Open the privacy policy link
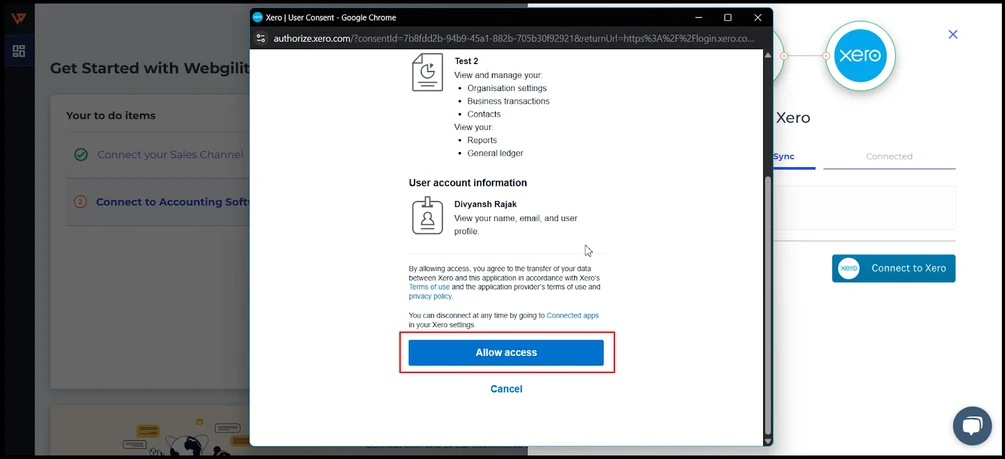Image resolution: width=1005 pixels, height=459 pixels. (430, 296)
